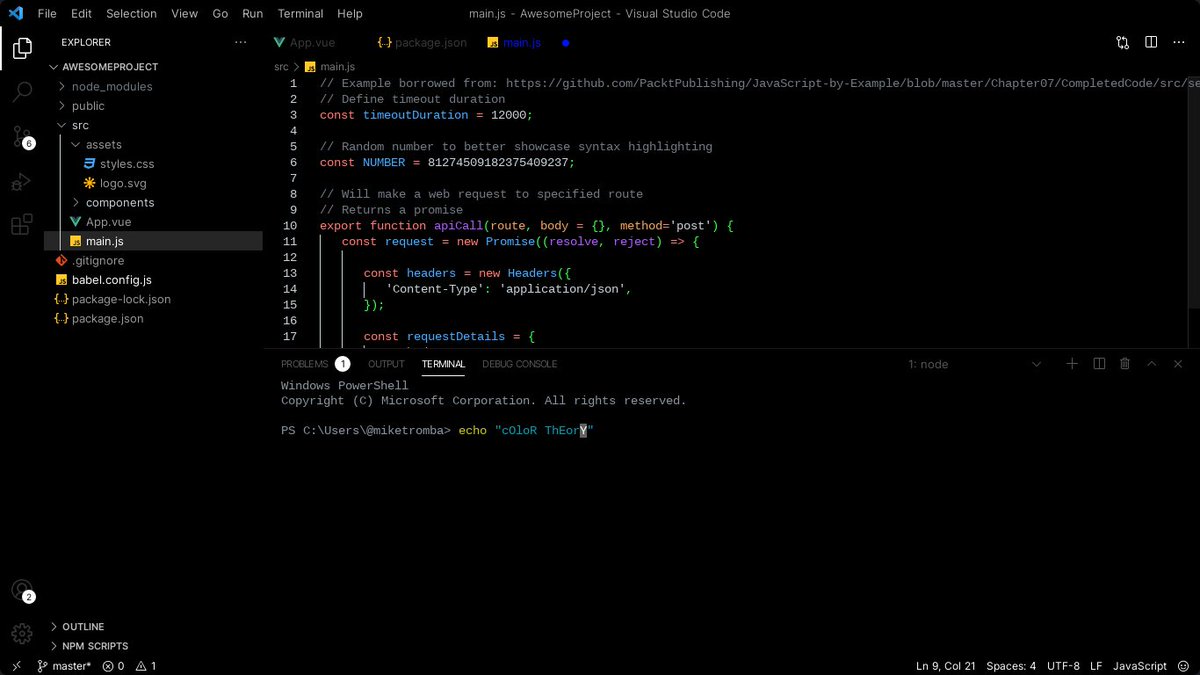Viewport: 1200px width, 675px height.
Task: Close the terminal panel
Action: [x=1179, y=364]
